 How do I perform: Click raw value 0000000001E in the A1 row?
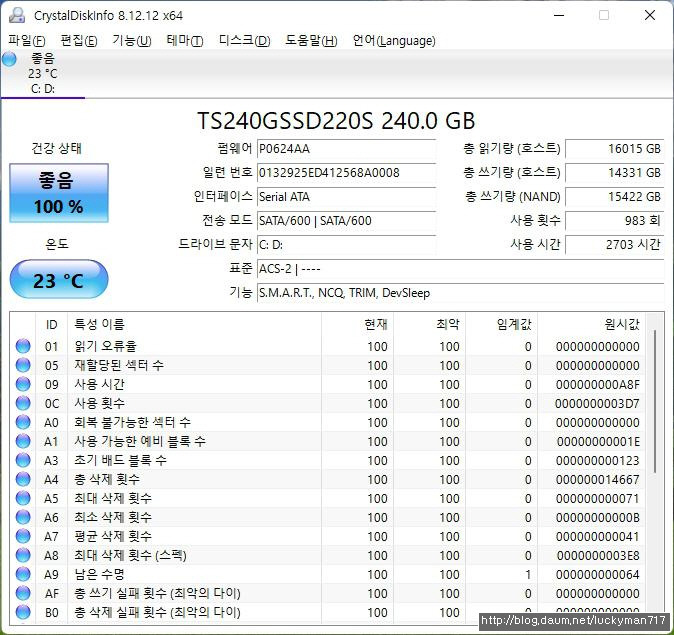(x=598, y=442)
